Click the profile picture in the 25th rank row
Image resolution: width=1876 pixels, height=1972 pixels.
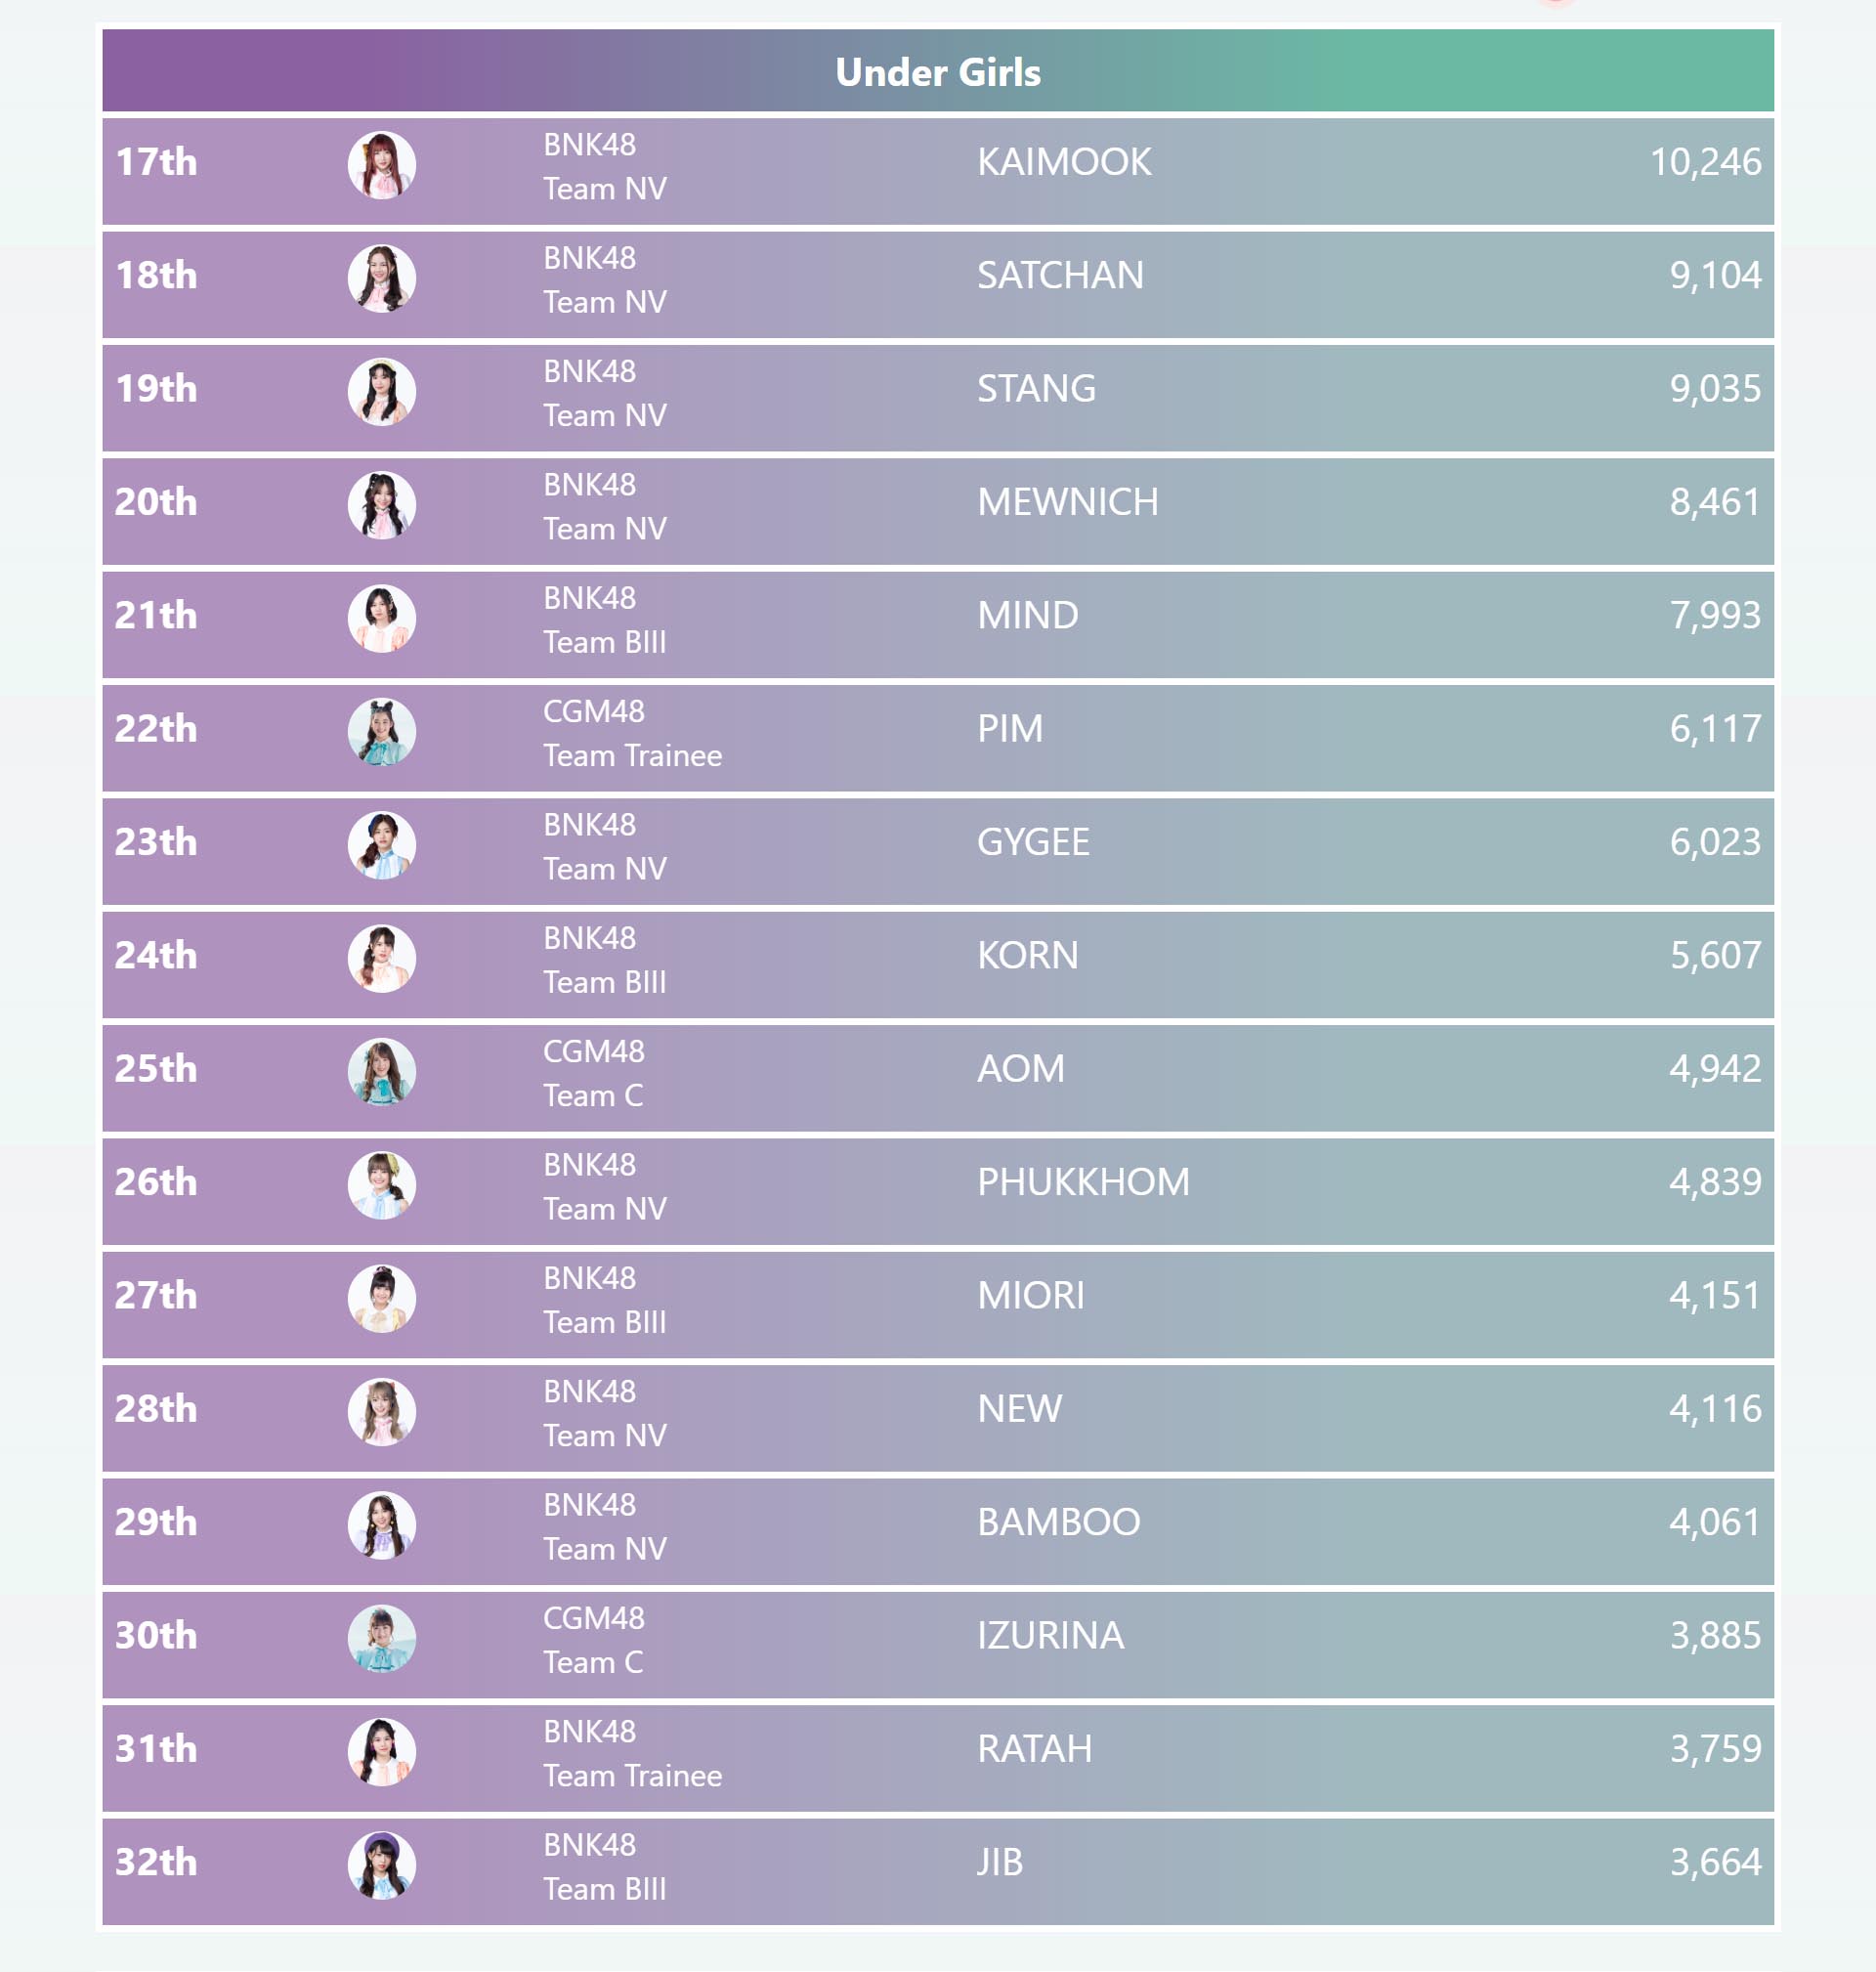tap(381, 1072)
